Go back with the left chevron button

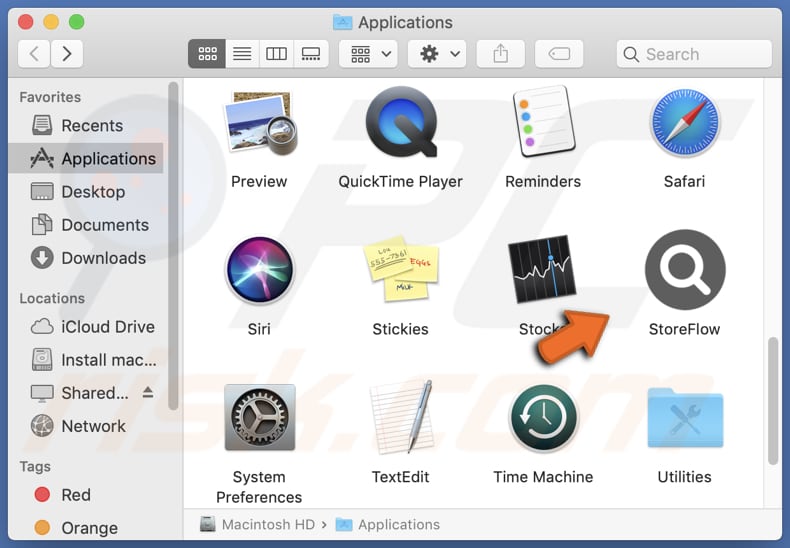tap(34, 53)
